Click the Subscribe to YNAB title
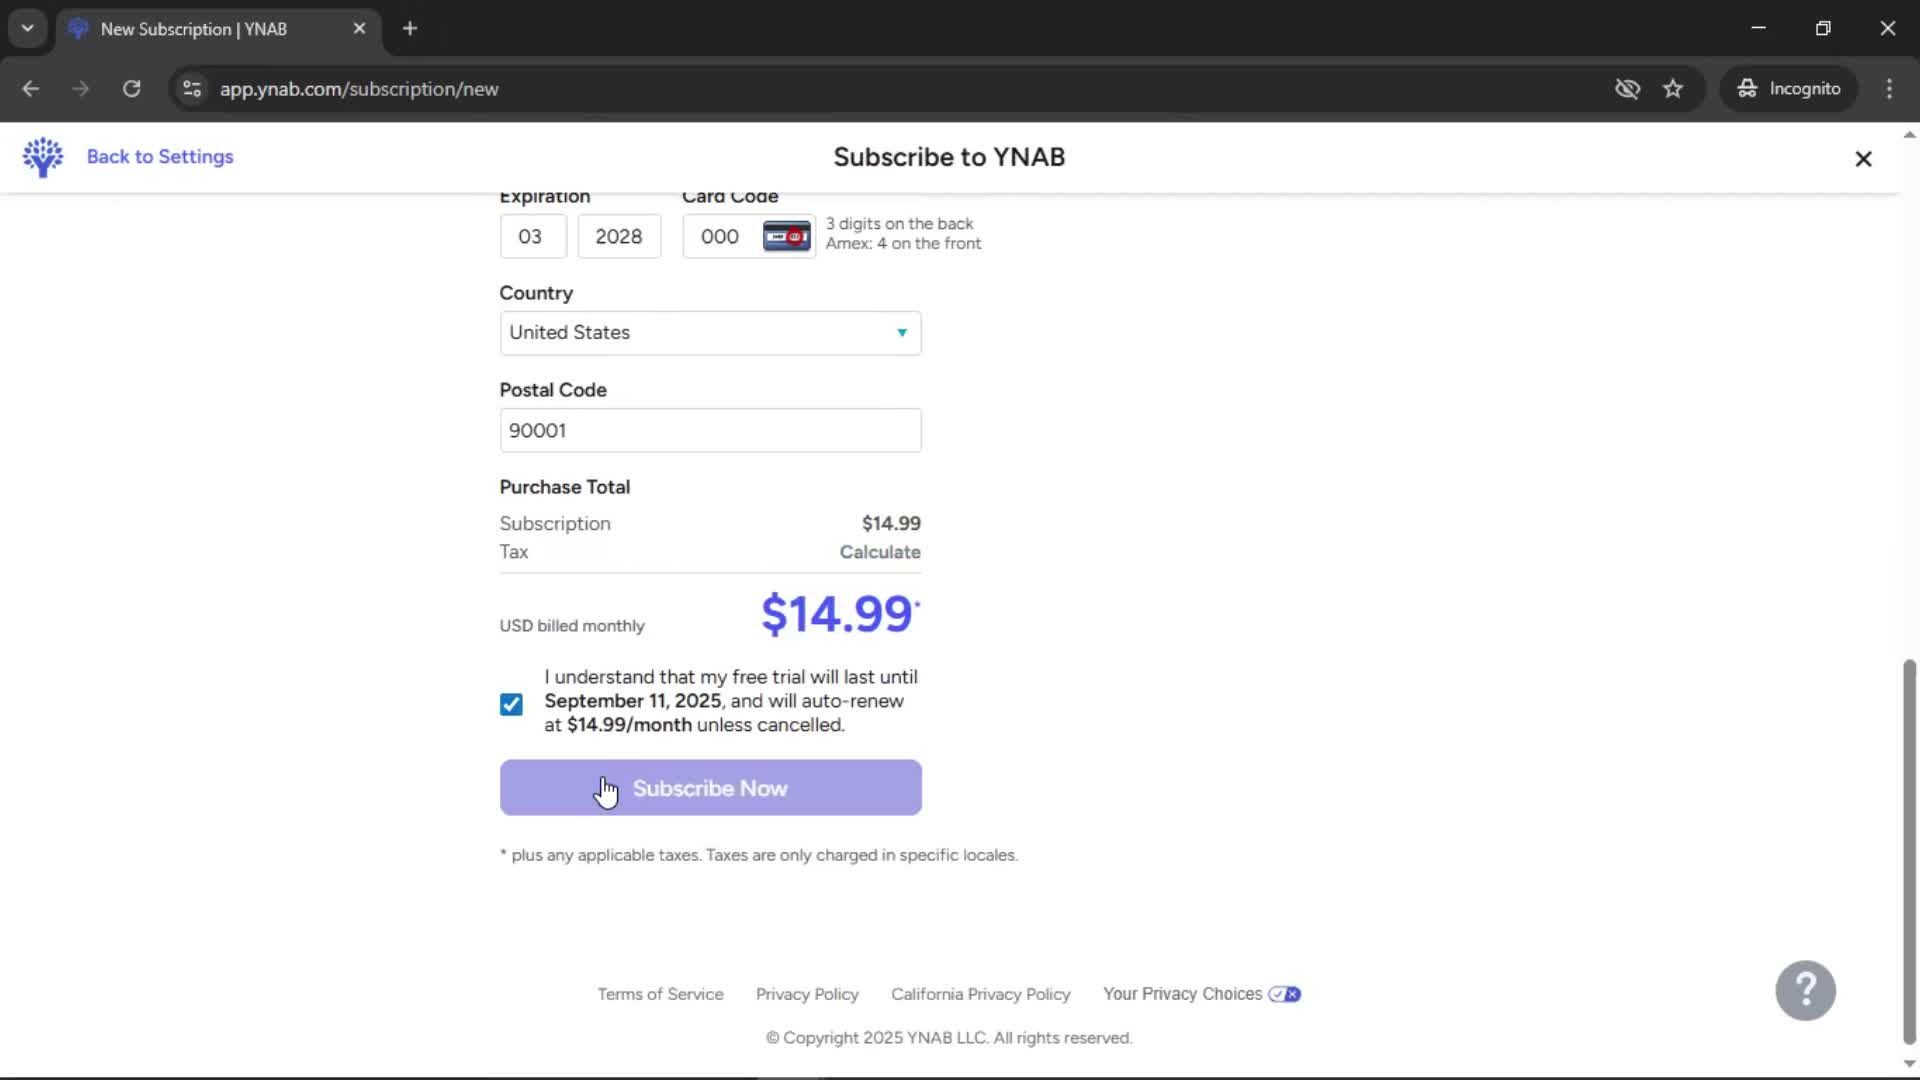 [949, 157]
